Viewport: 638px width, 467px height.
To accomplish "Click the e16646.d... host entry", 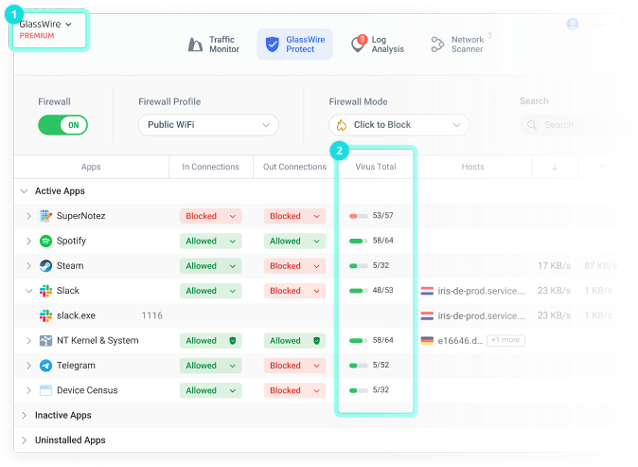I will pos(460,341).
